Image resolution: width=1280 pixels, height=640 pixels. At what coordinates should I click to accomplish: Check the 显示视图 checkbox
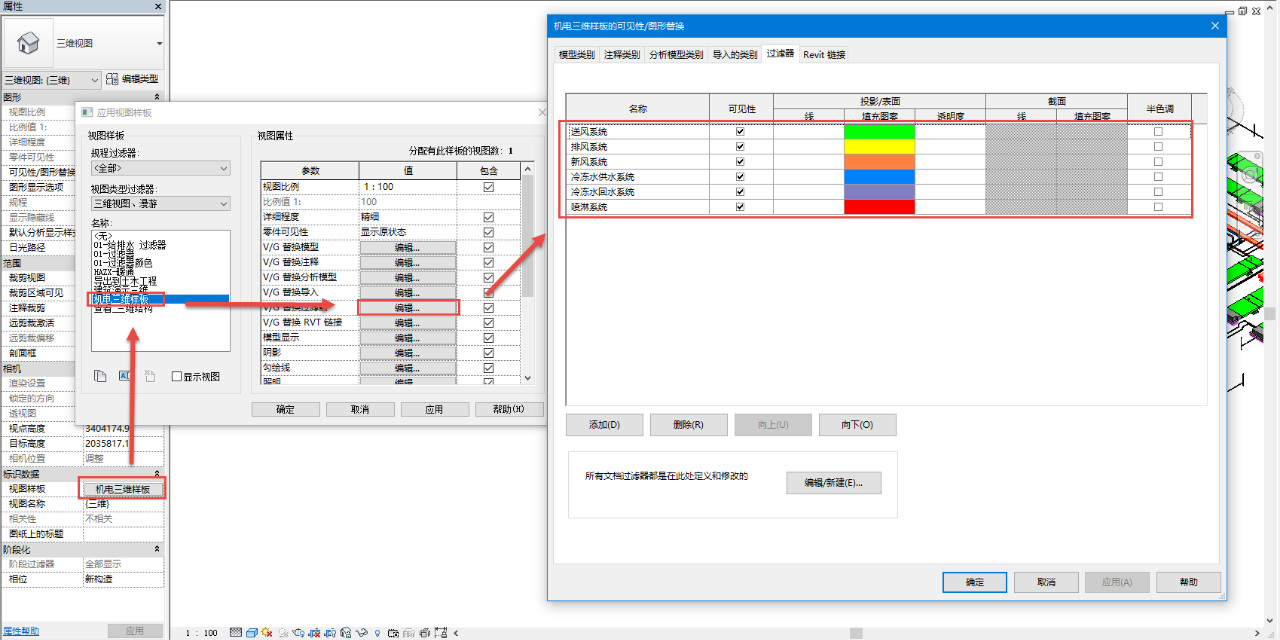click(177, 376)
